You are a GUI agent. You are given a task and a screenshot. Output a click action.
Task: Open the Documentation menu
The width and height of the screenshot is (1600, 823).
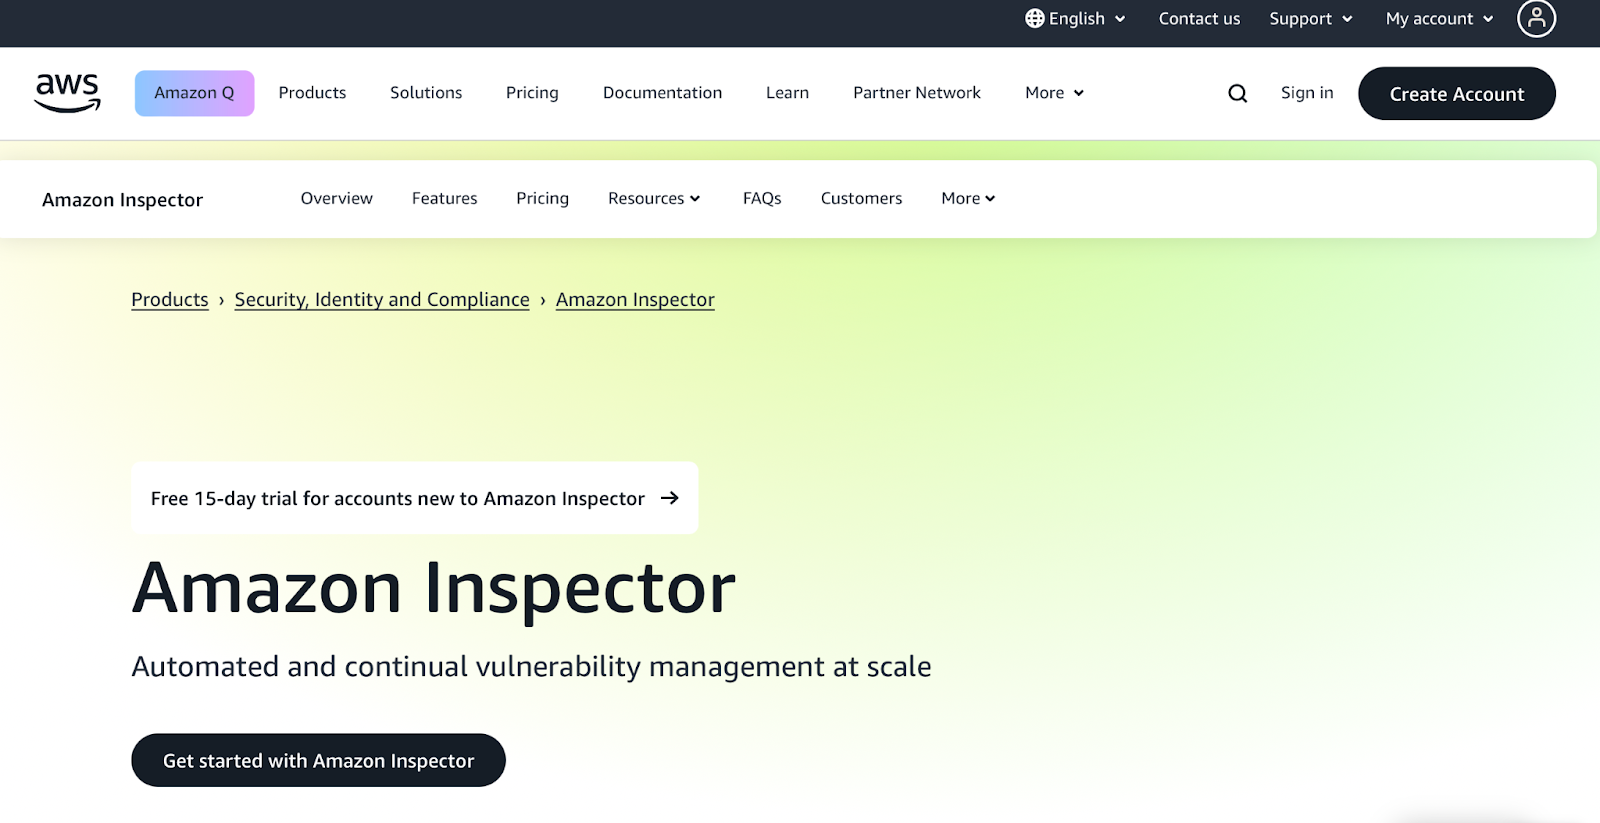[662, 93]
